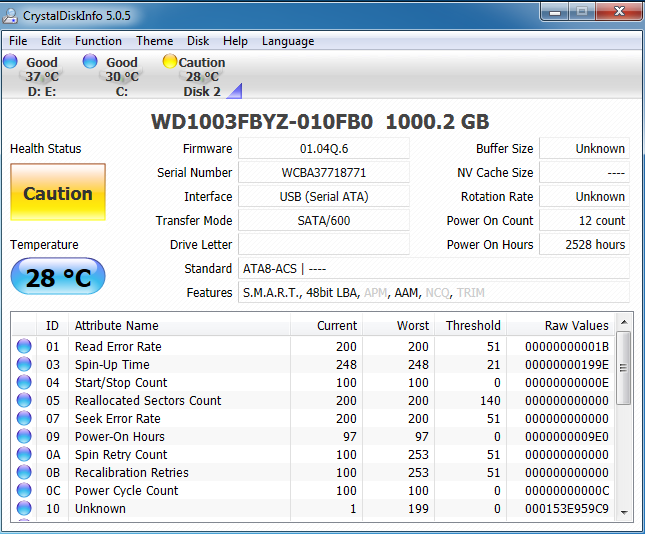Select the C: drive status orb

[x=90, y=61]
